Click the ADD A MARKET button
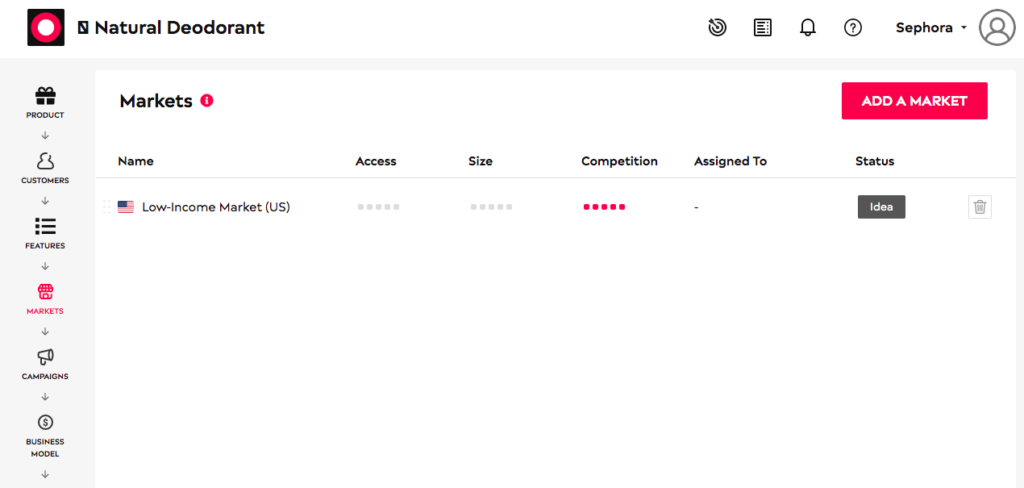Screen dimensions: 1024x488 tap(914, 101)
